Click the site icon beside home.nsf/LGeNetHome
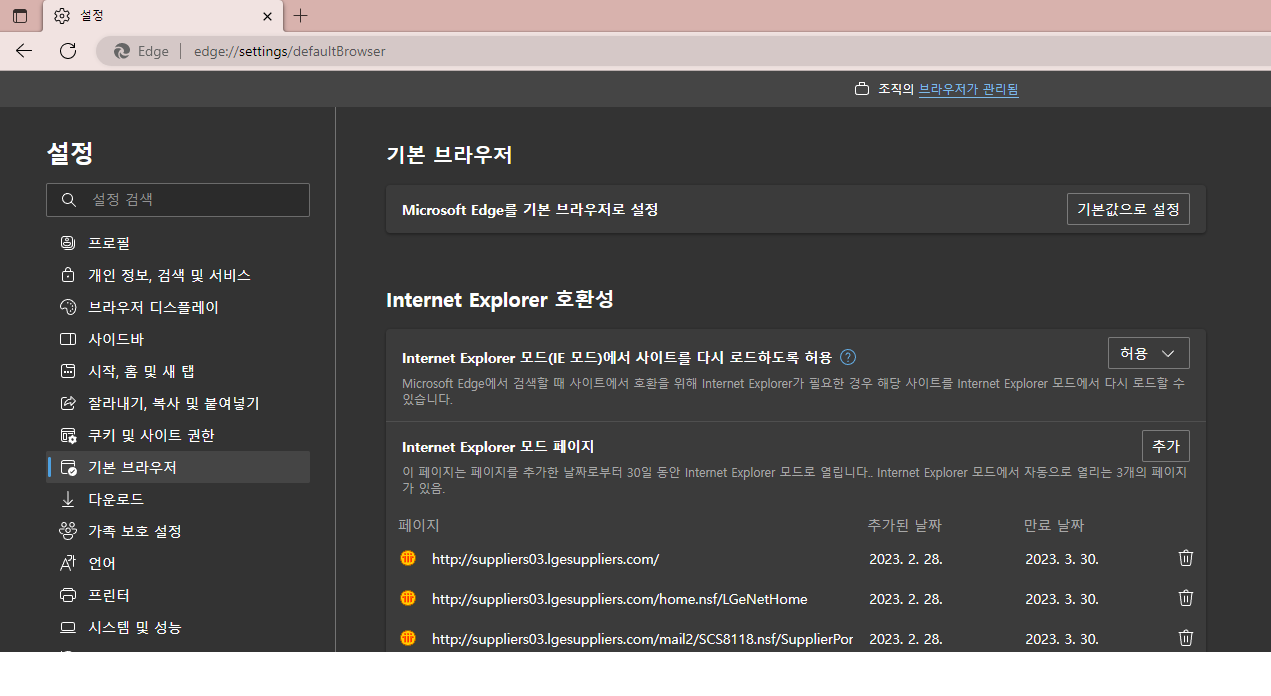The image size is (1271, 696). [x=408, y=598]
